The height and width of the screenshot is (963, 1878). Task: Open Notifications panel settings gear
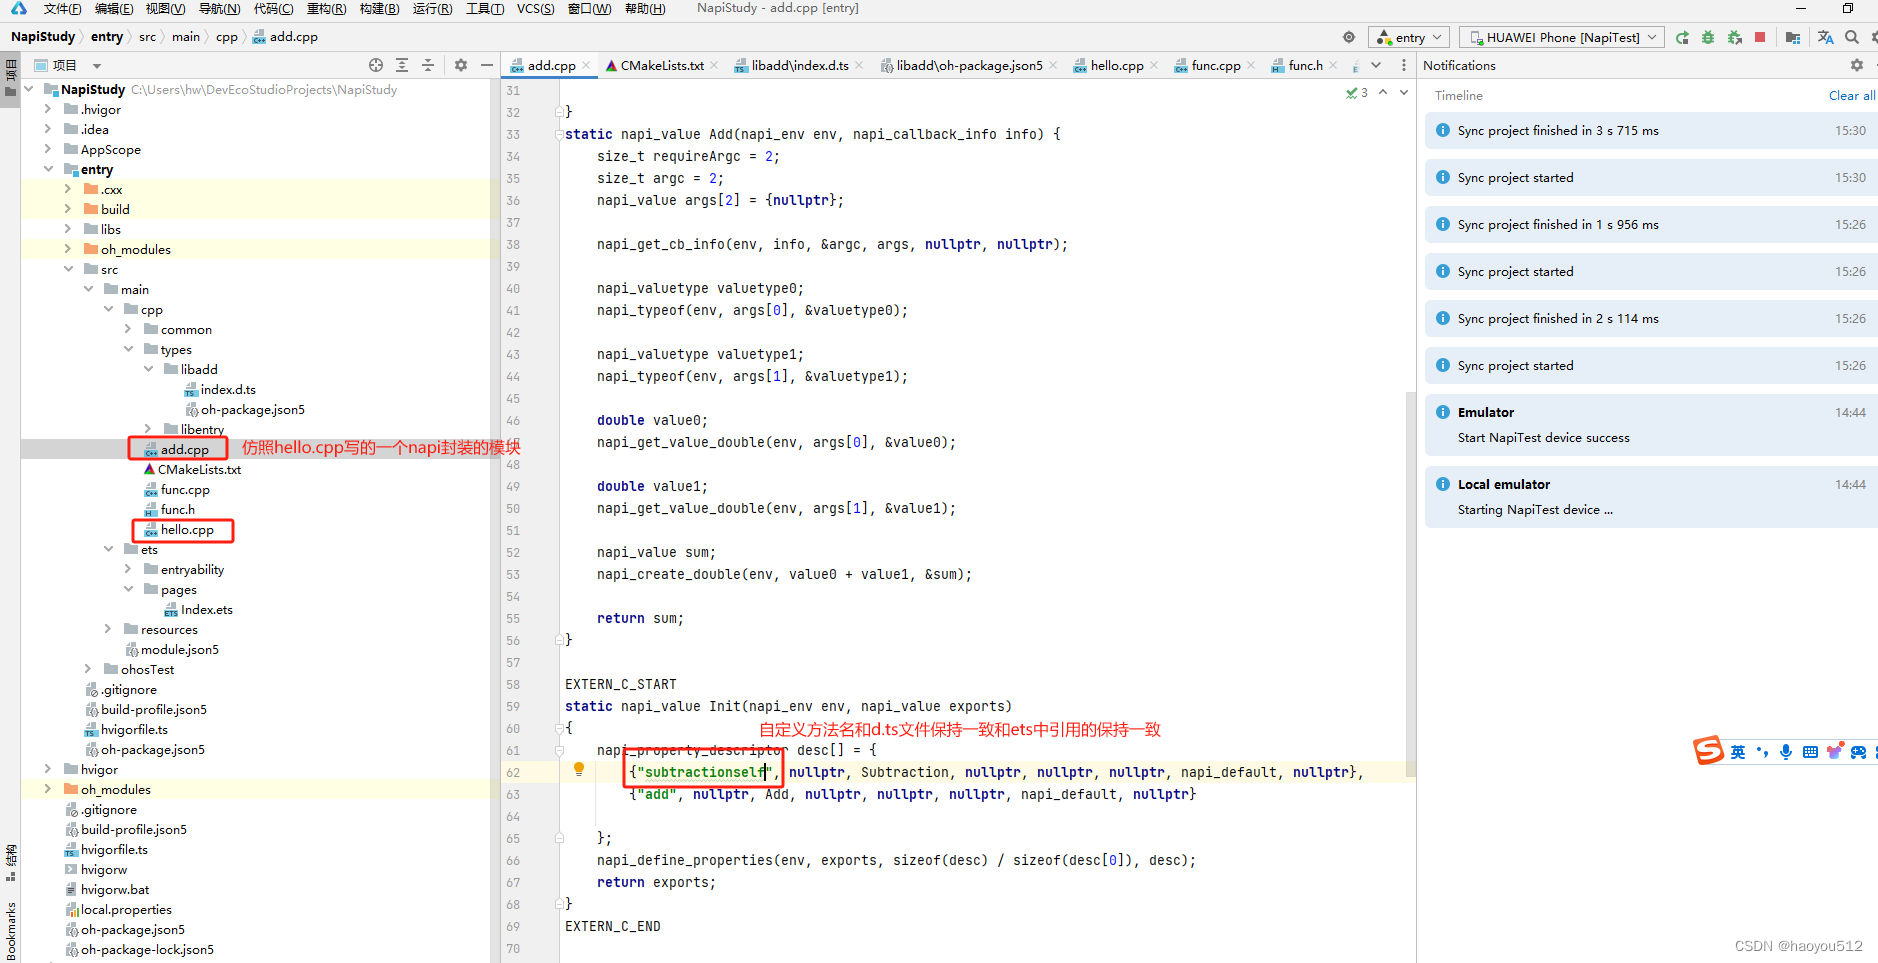[1857, 65]
